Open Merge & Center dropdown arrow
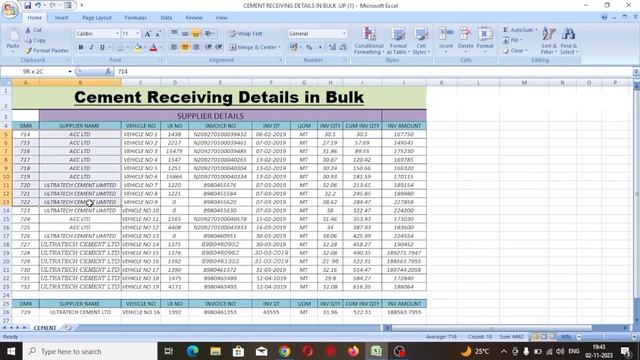Screen dimensions: 640x360 (280, 47)
